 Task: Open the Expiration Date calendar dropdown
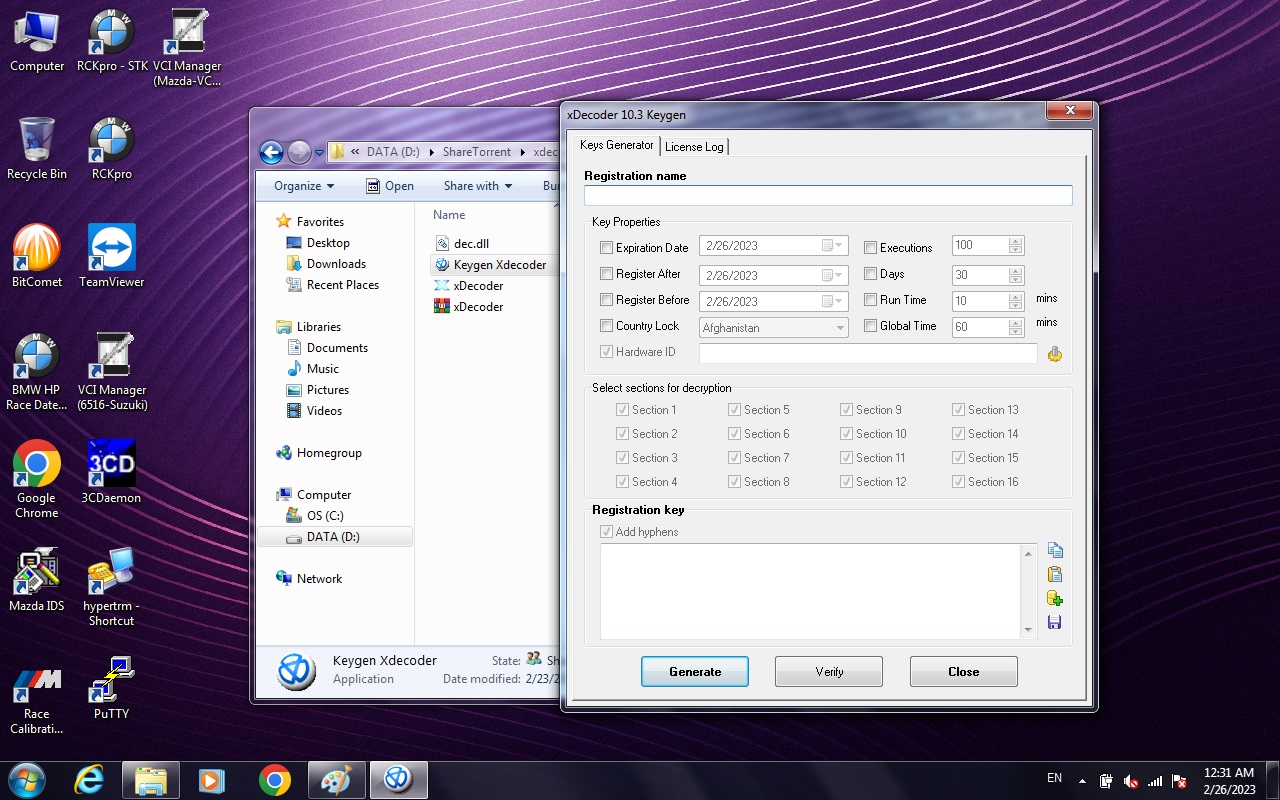click(x=833, y=246)
